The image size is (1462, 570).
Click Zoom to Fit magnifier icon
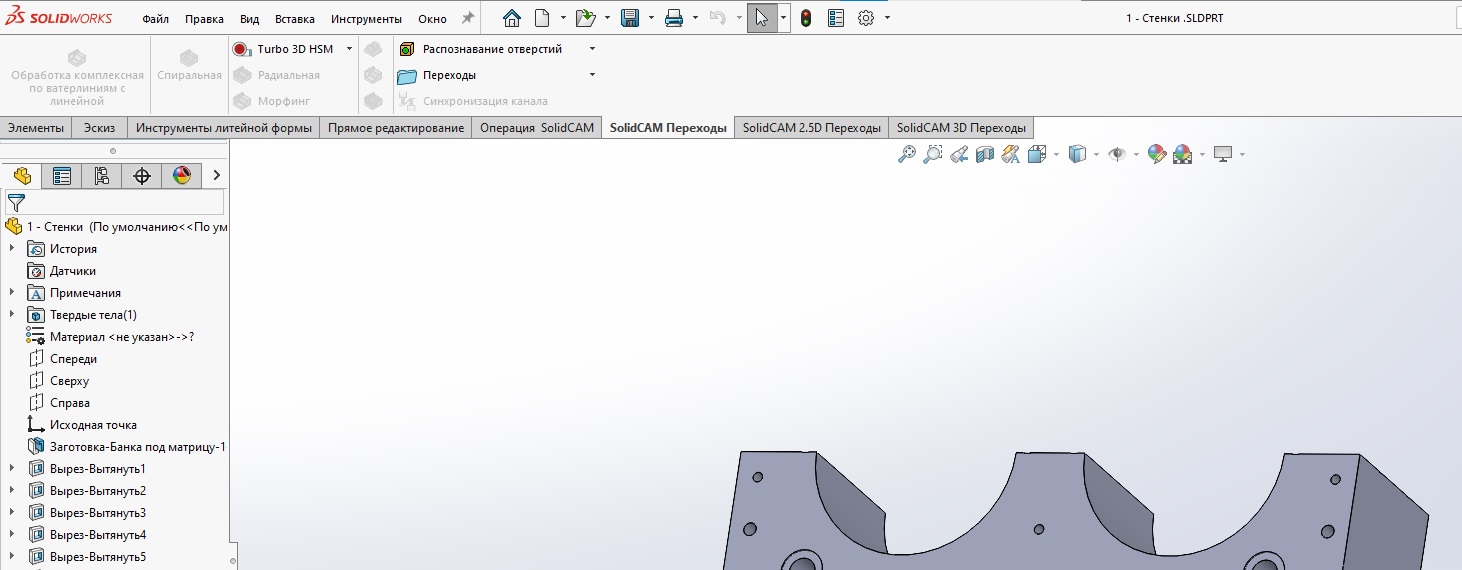[907, 154]
